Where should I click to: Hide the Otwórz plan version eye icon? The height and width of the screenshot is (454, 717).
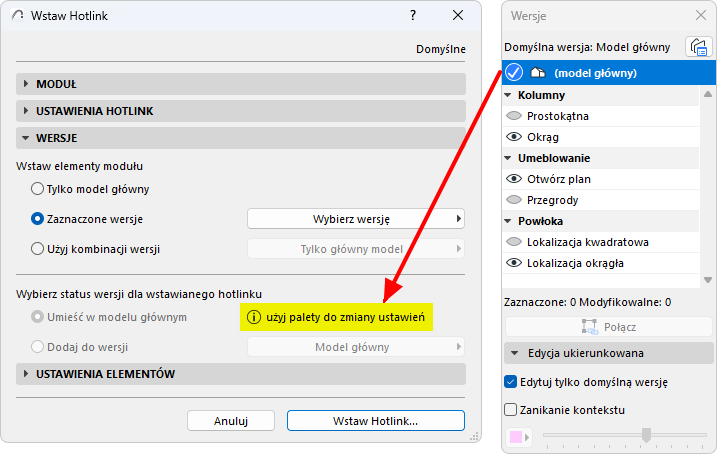515,179
